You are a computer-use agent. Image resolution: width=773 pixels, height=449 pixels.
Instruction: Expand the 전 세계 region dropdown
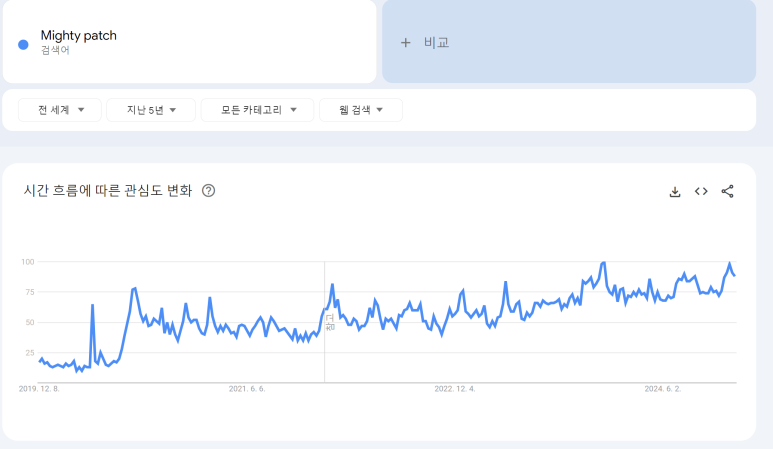coord(60,110)
